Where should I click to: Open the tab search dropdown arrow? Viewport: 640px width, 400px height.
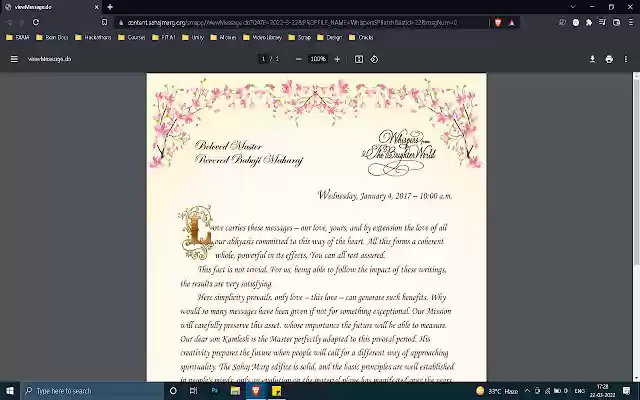tap(573, 7)
